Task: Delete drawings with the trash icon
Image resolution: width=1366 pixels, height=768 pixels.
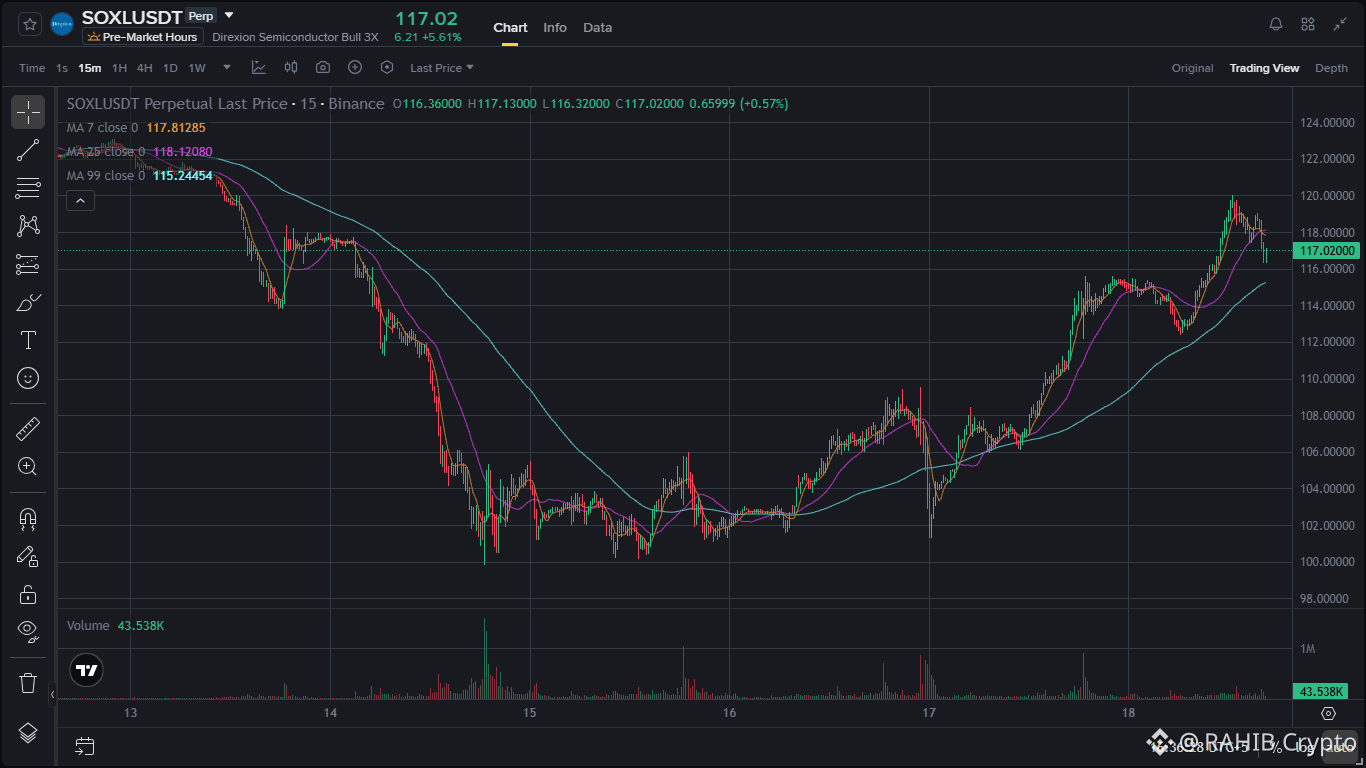Action: [28, 683]
